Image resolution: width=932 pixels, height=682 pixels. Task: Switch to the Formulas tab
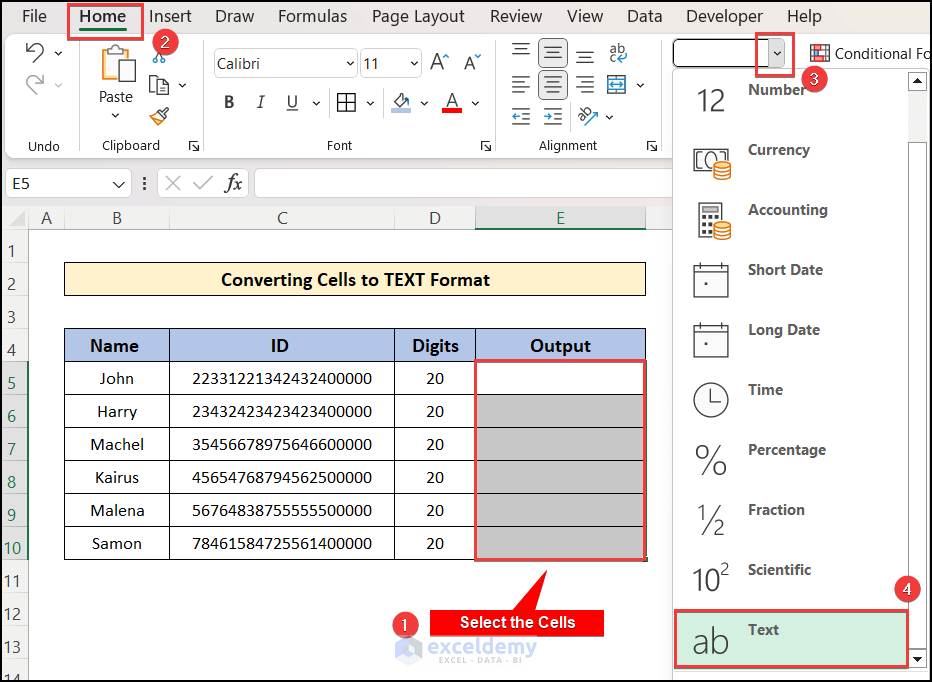click(313, 16)
